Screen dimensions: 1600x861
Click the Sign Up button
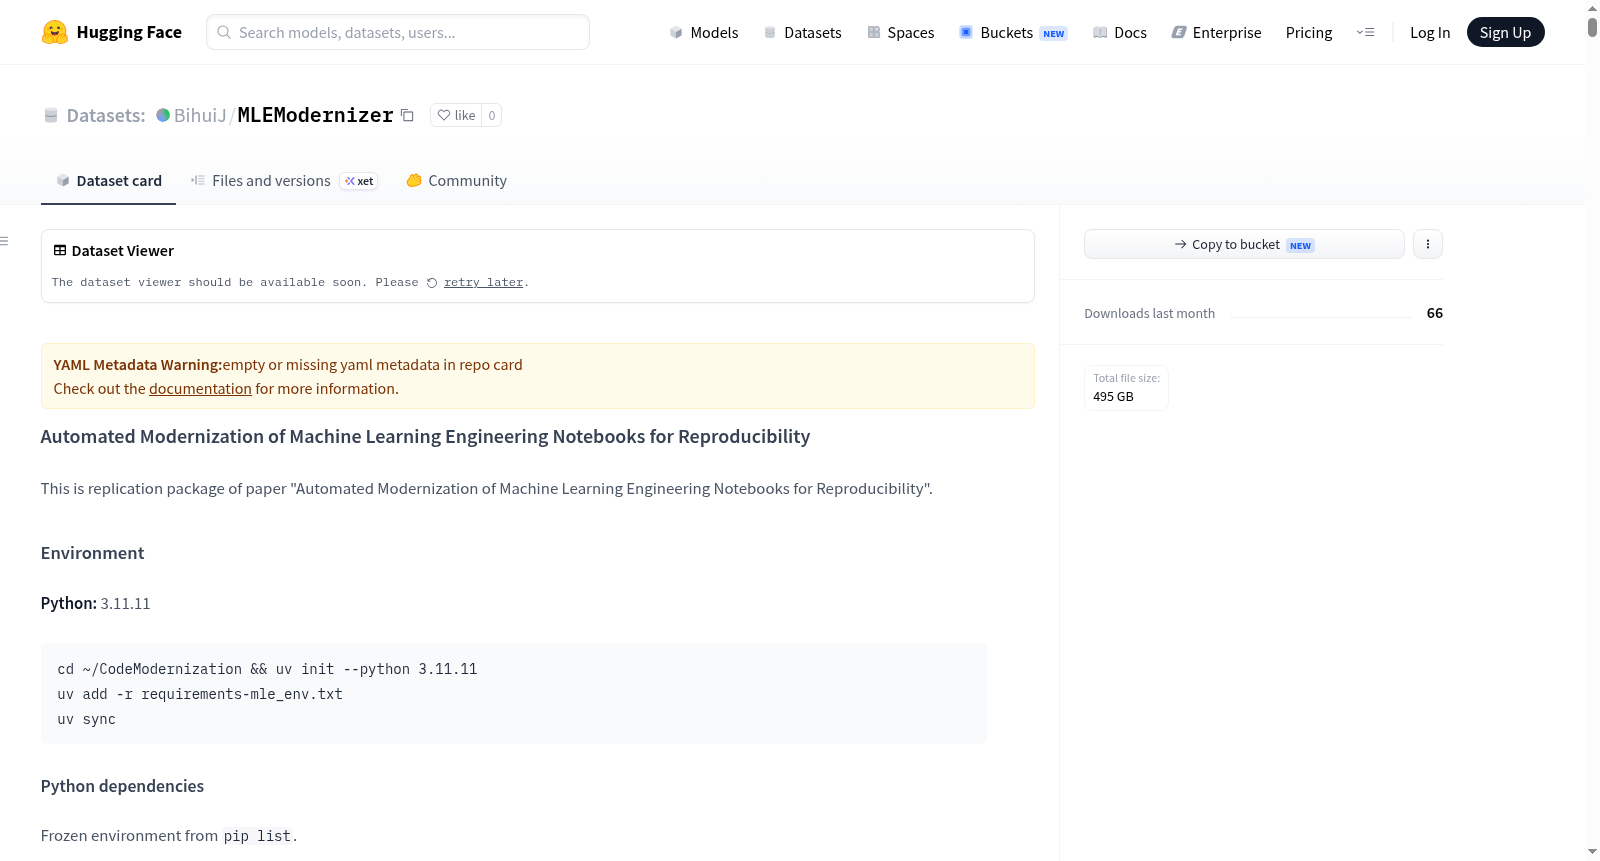pyautogui.click(x=1505, y=32)
